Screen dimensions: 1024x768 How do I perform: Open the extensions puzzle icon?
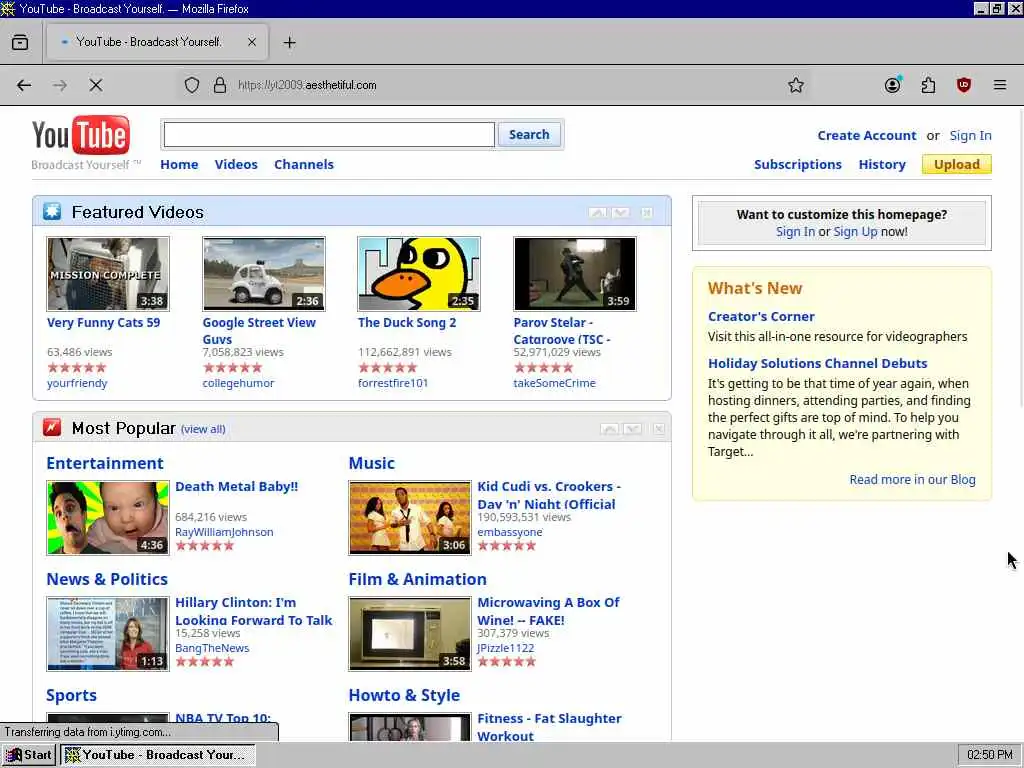click(x=928, y=85)
